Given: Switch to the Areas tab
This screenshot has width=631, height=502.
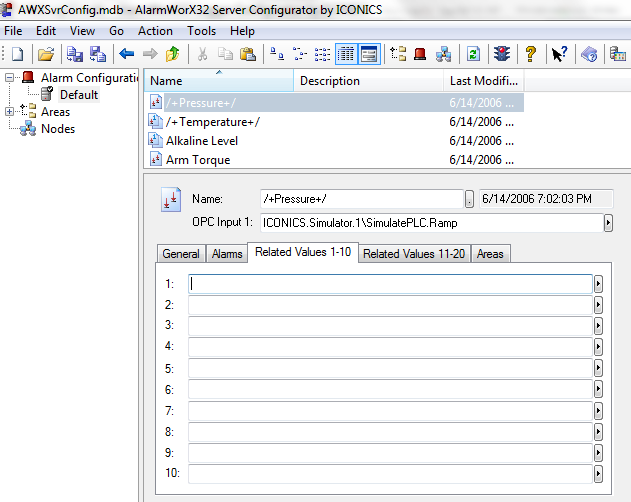Looking at the screenshot, I should point(490,254).
